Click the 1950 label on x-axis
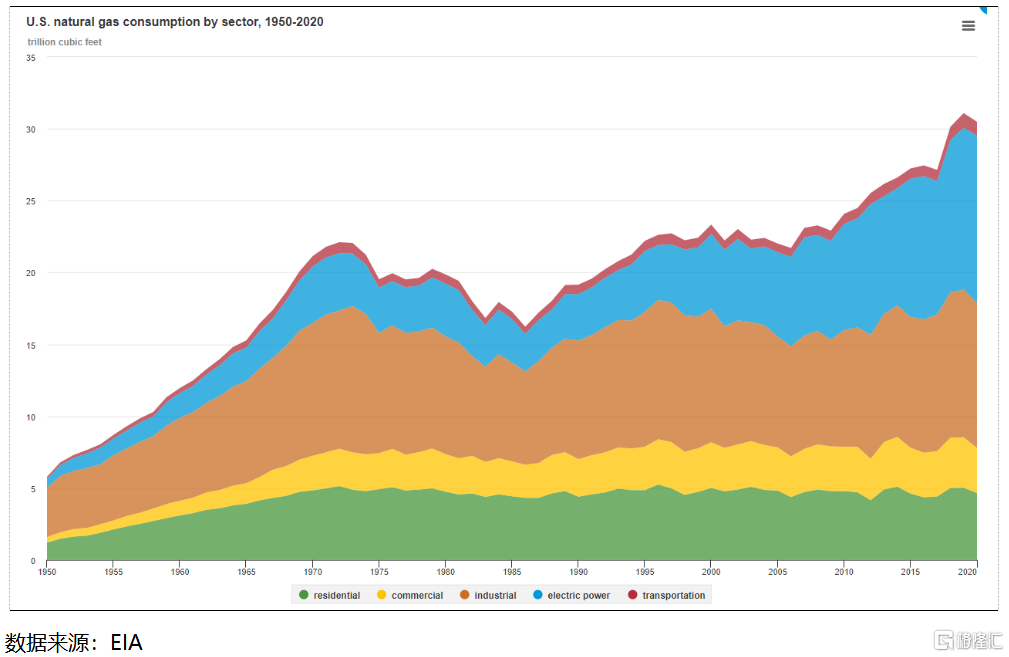1009x657 pixels. click(x=47, y=572)
